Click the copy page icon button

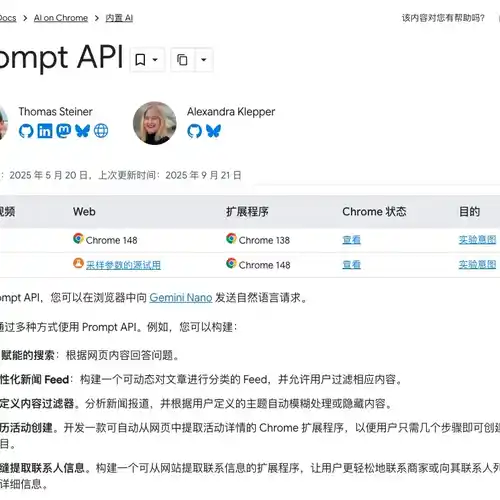tap(182, 60)
